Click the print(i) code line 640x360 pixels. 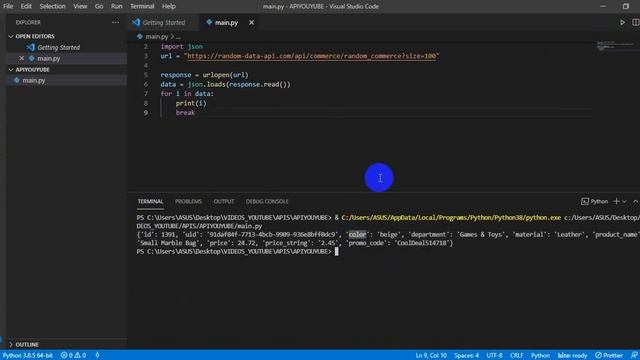191,103
